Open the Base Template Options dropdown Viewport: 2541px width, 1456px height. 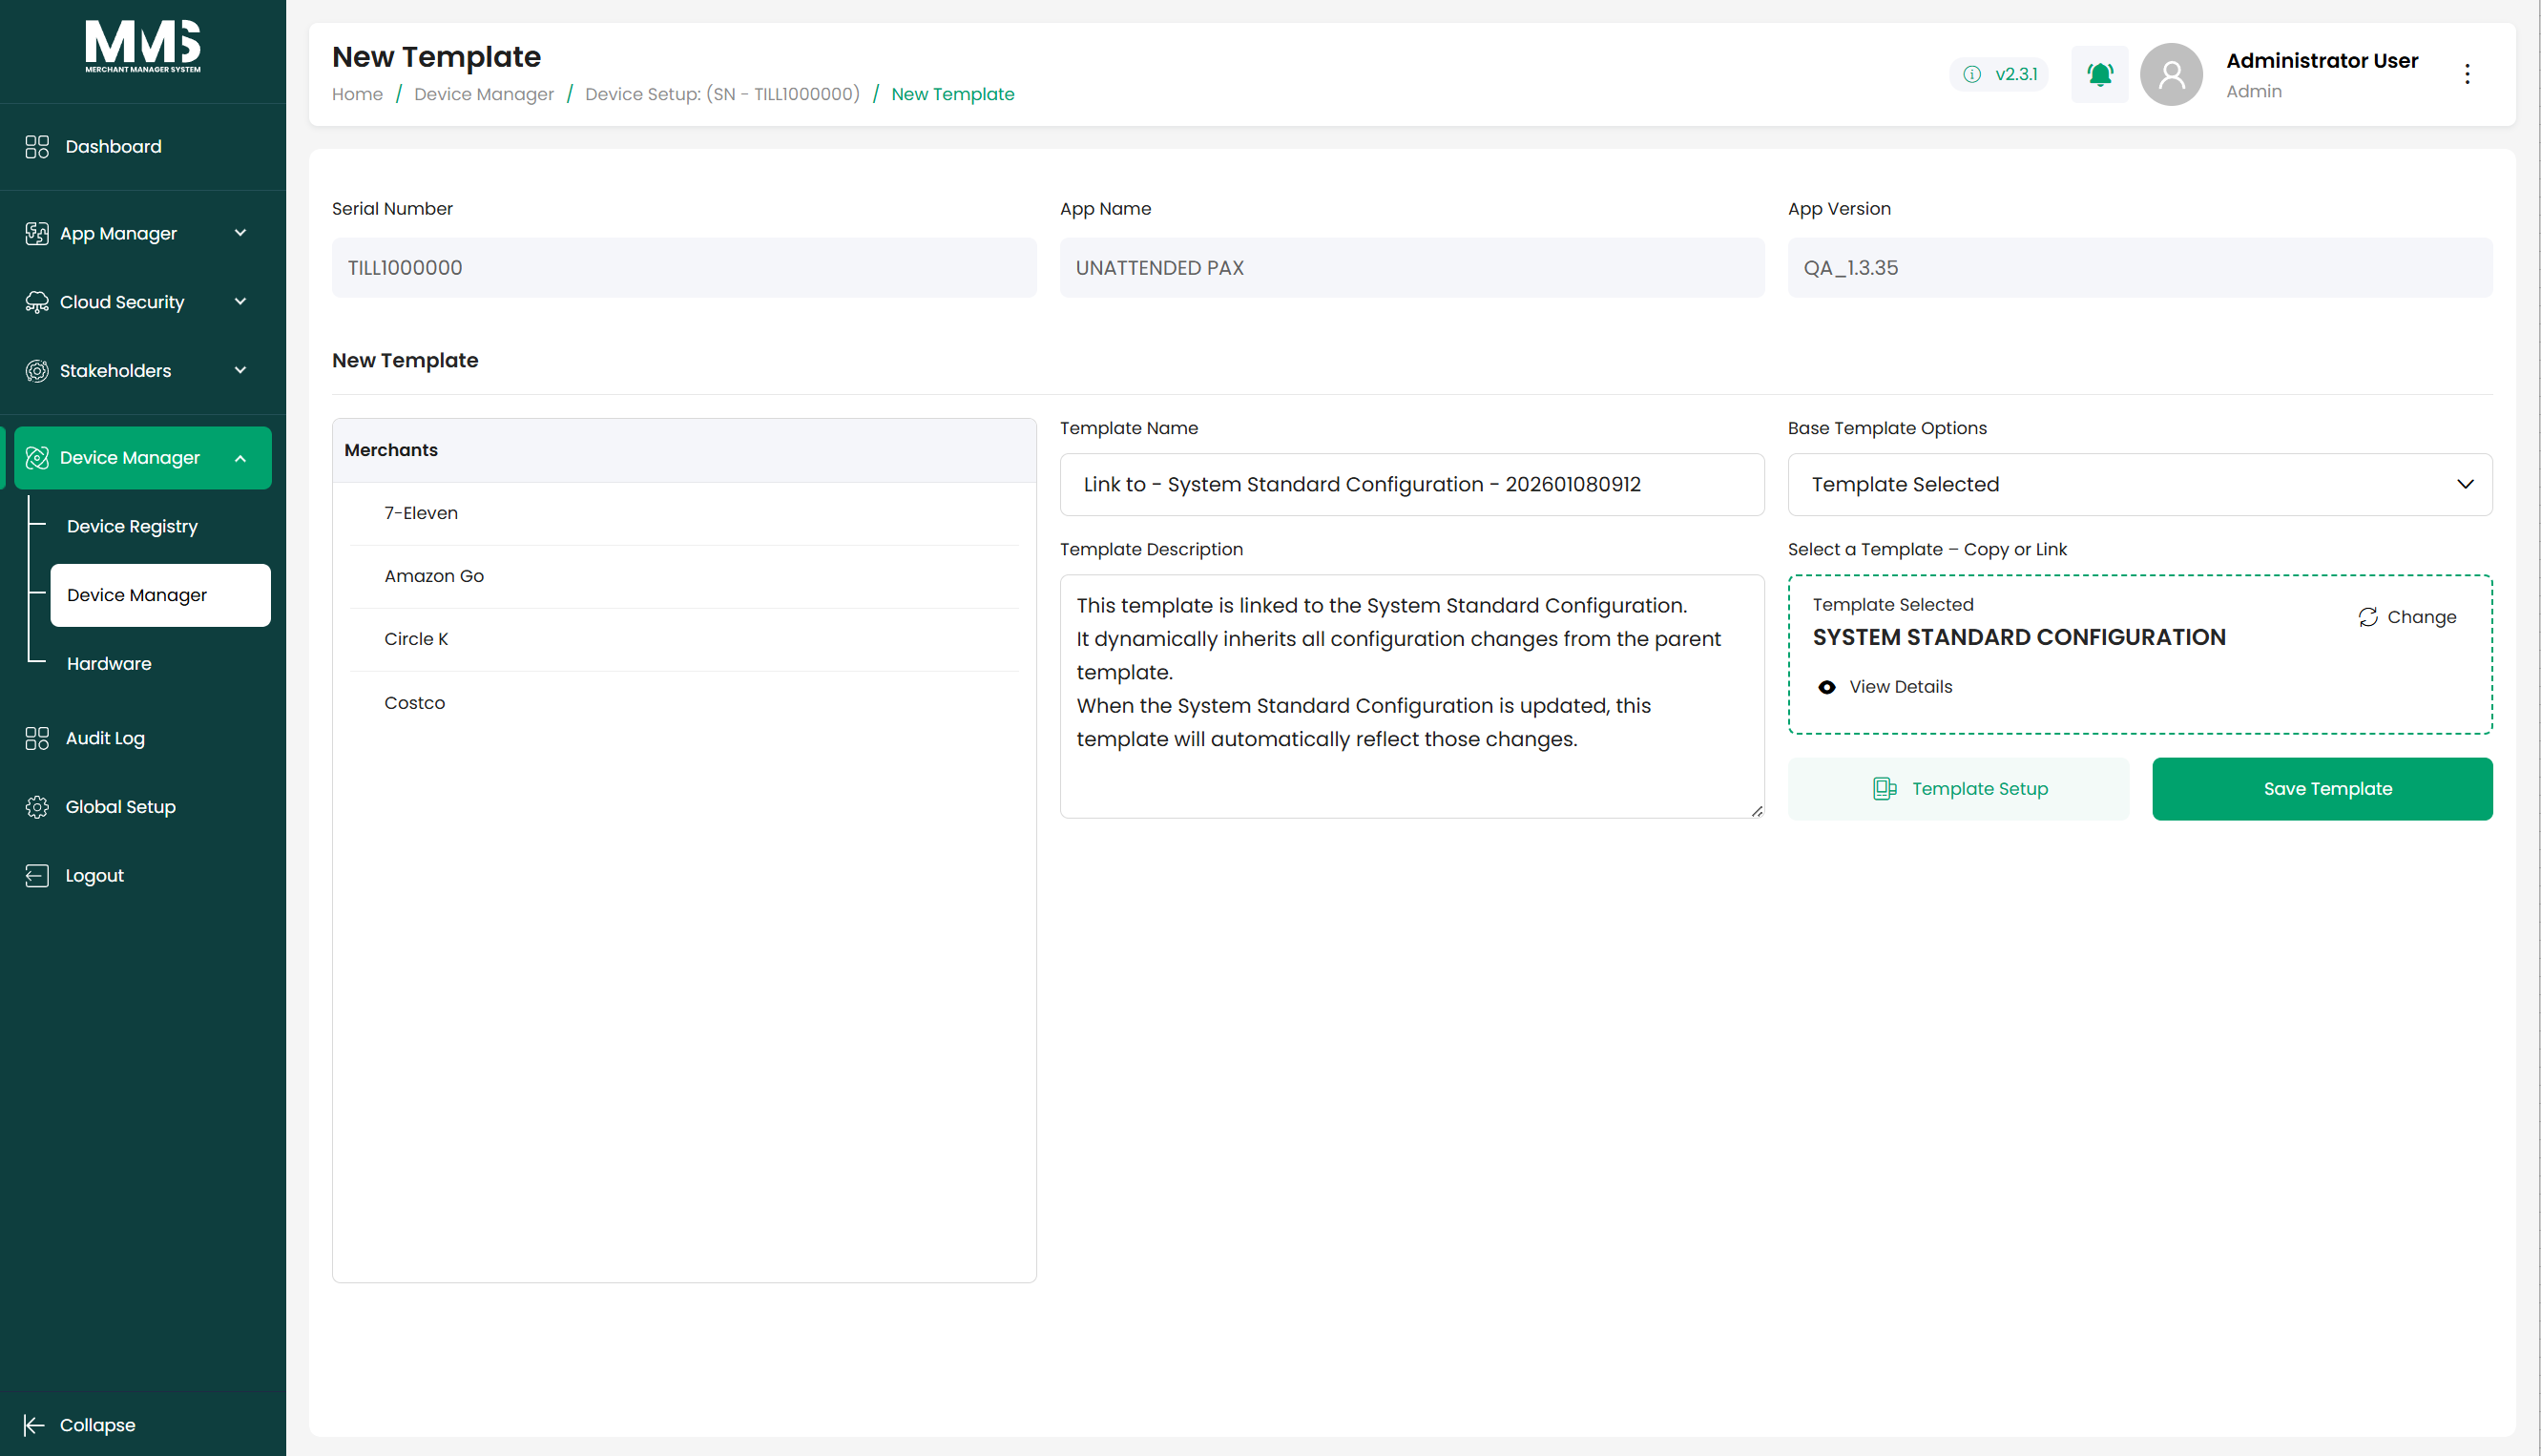tap(2140, 485)
